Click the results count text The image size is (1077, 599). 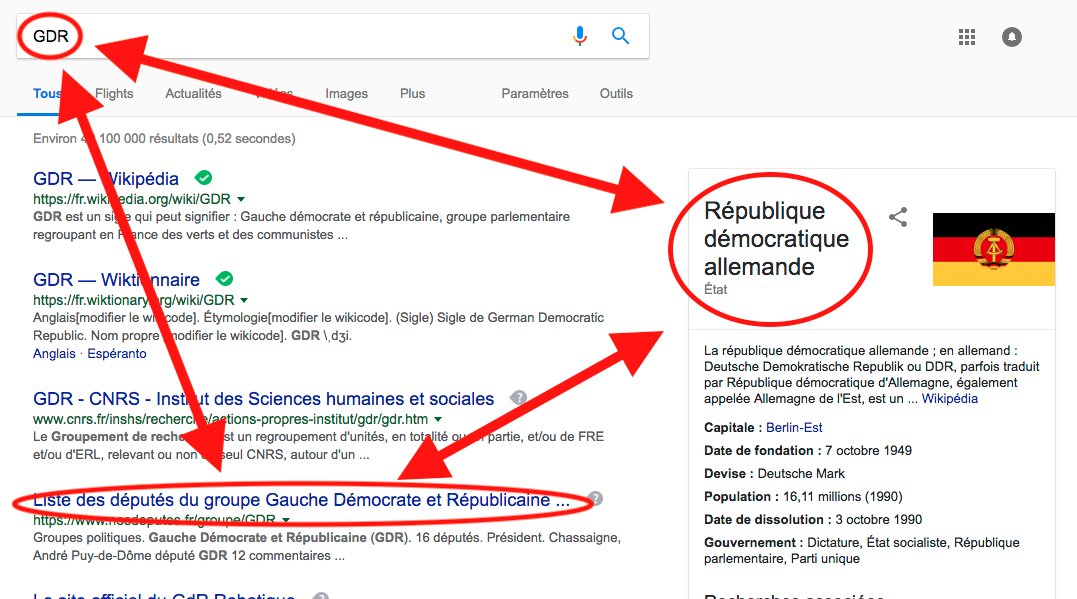[164, 139]
